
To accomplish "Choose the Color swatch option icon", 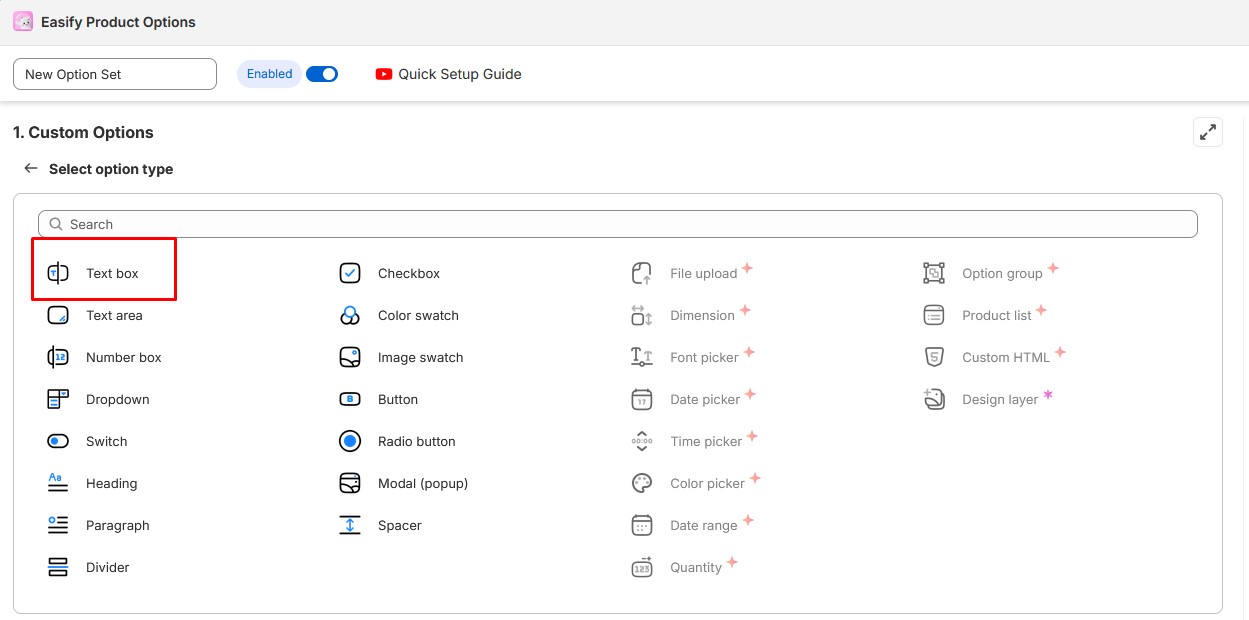I will coord(350,315).
